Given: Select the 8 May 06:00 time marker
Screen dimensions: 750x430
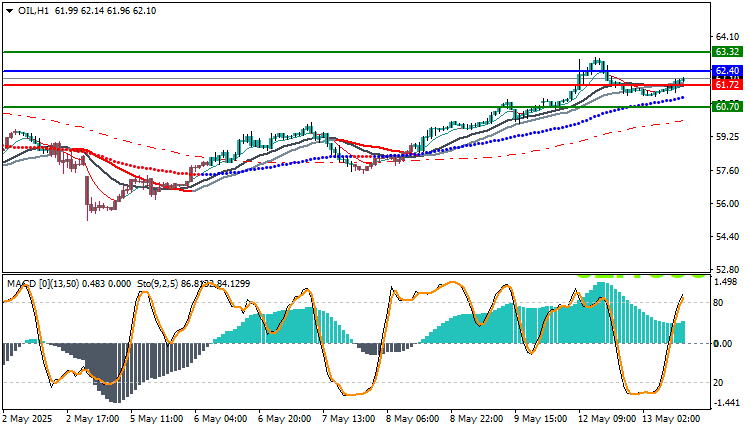Looking at the screenshot, I should click(412, 419).
